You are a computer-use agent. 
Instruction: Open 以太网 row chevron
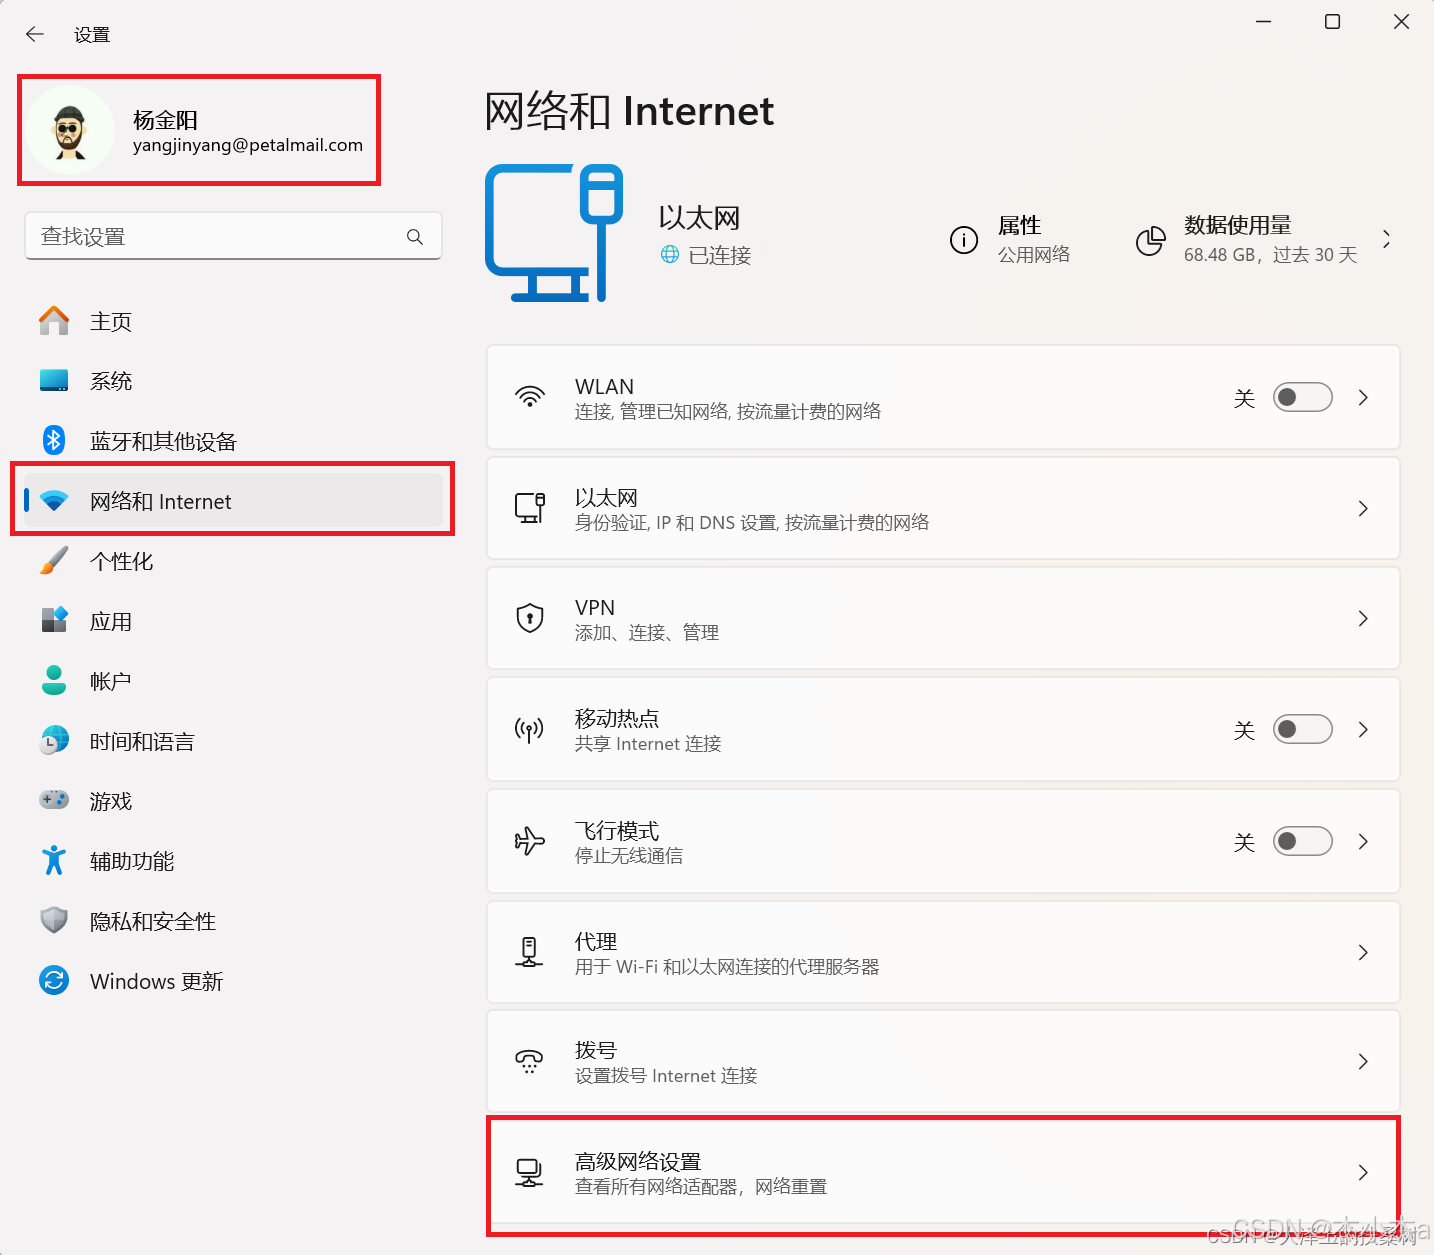pos(1363,508)
